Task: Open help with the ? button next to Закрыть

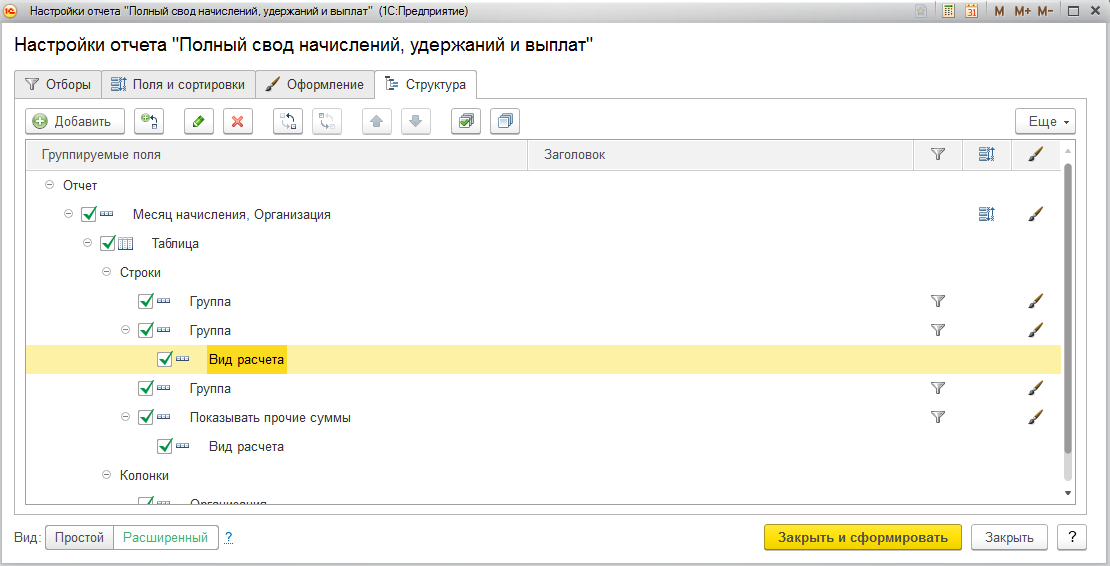Action: [1072, 537]
